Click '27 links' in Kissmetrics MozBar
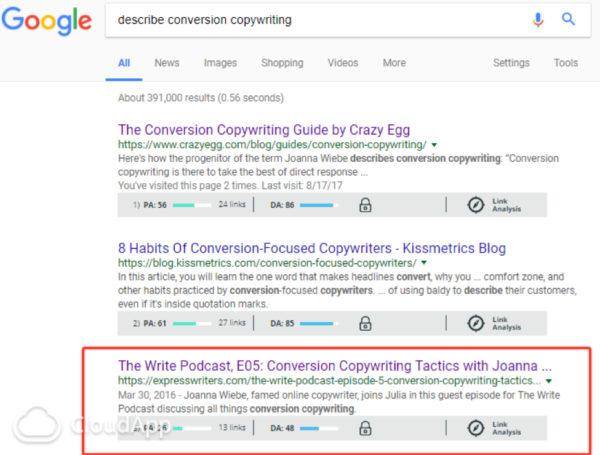 click(232, 323)
